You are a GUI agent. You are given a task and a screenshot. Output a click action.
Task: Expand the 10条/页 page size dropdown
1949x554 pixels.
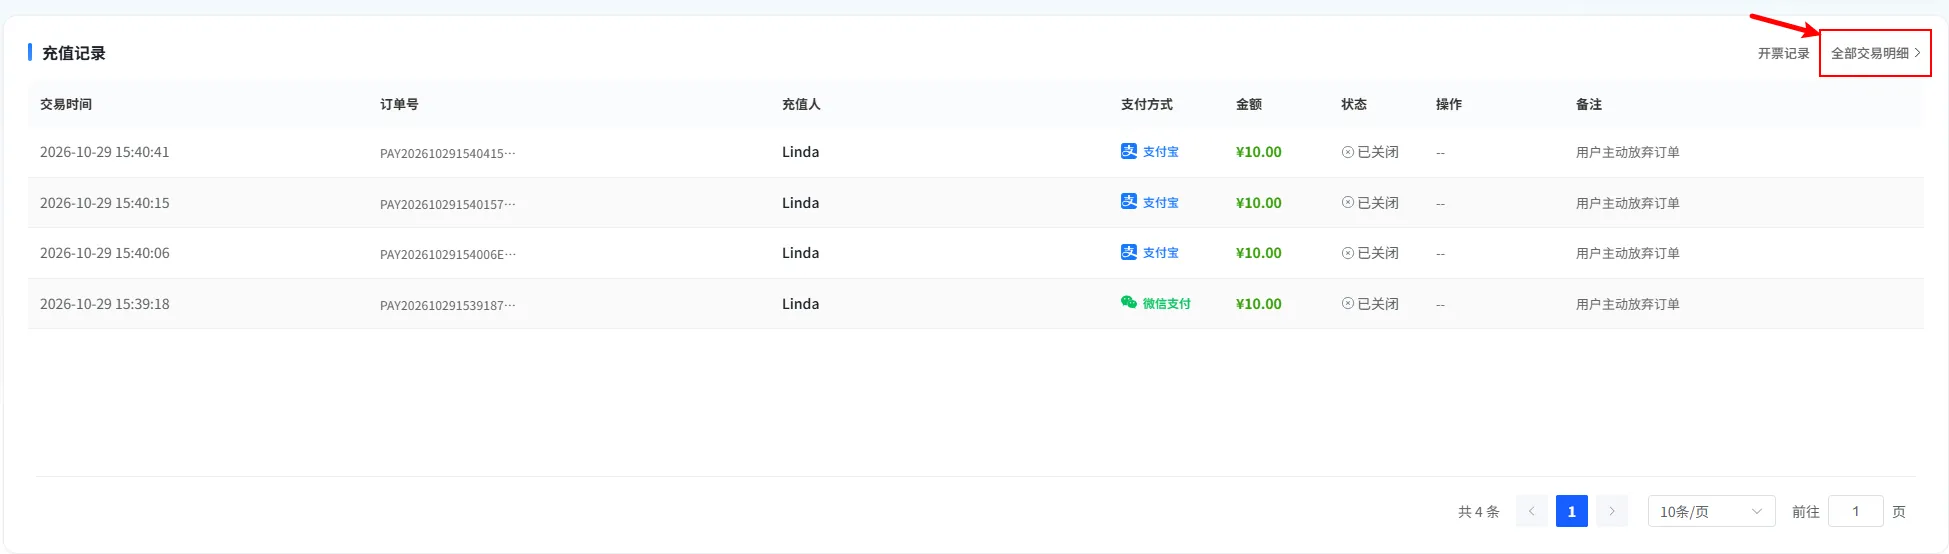[x=1712, y=511]
